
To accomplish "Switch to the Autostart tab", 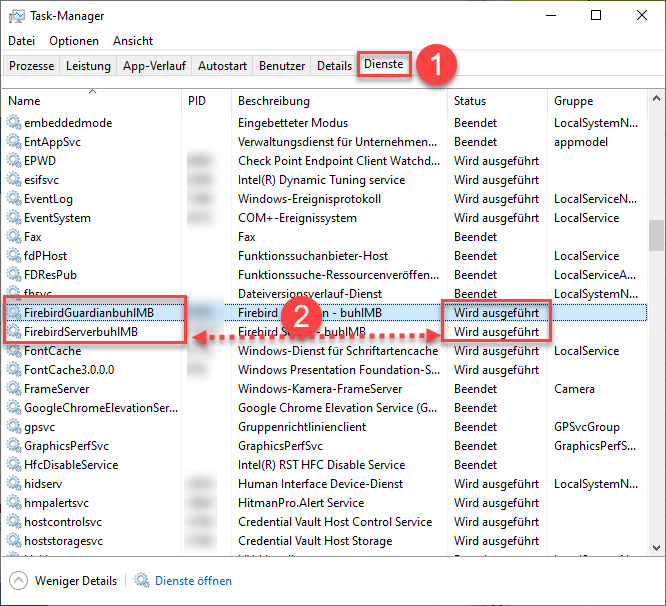I will (x=222, y=66).
